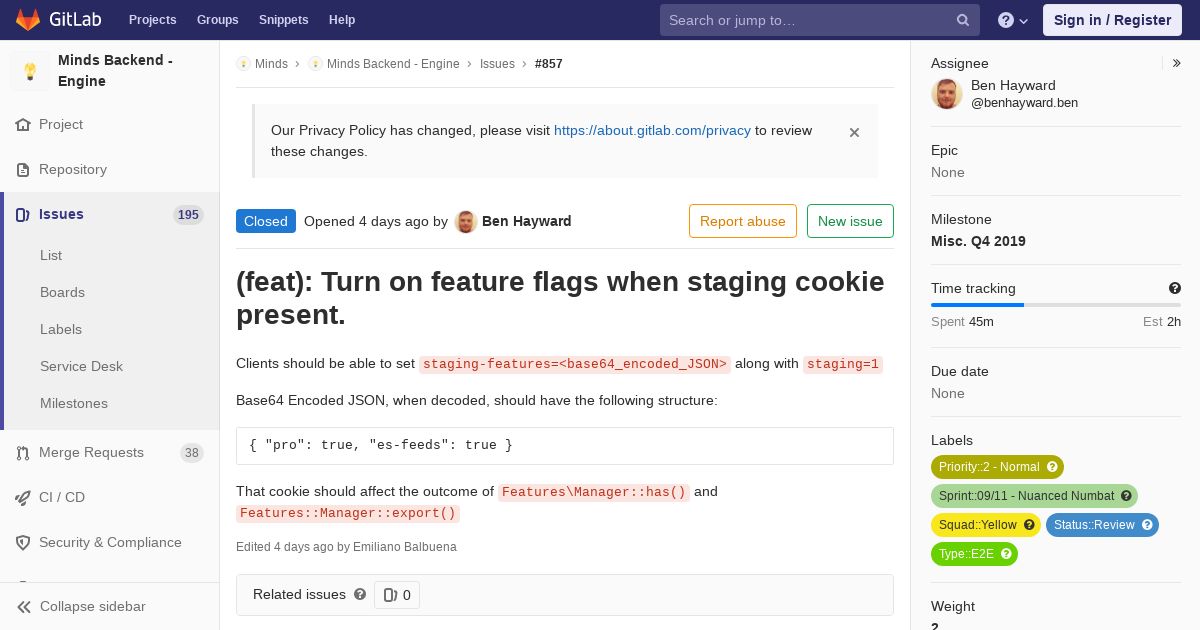Click Ben Hayward's avatar next to Opened by
1200x630 pixels.
click(465, 222)
